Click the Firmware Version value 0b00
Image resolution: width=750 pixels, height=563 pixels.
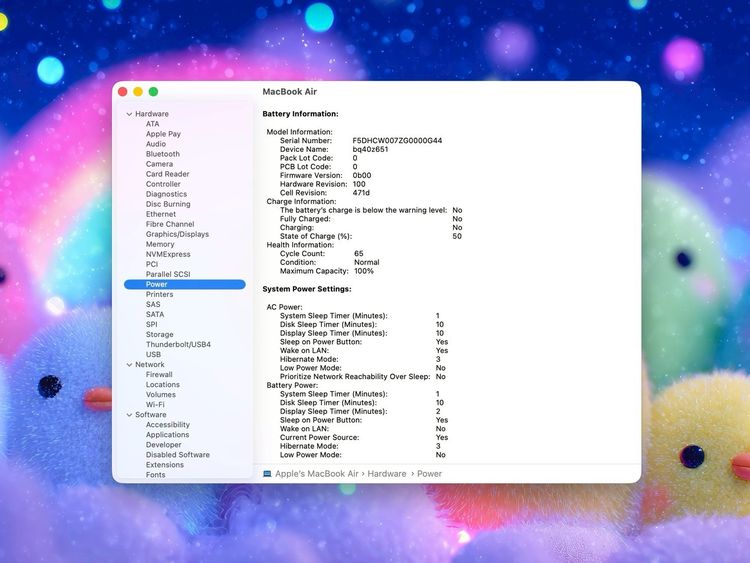point(362,176)
